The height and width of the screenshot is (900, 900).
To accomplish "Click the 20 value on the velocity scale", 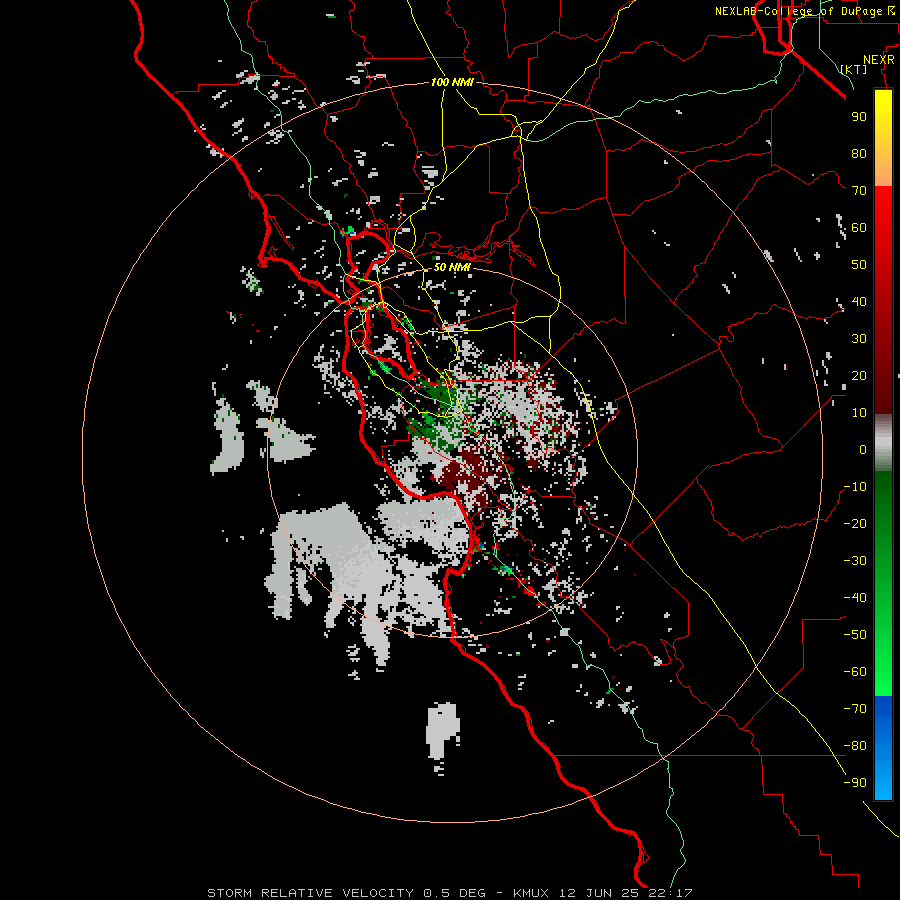I will coord(859,376).
